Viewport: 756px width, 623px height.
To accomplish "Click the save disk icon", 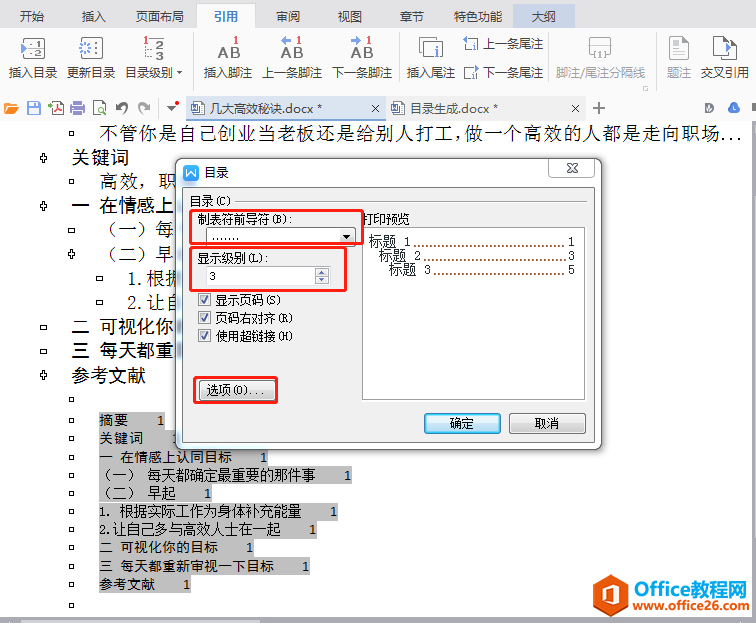I will click(34, 108).
